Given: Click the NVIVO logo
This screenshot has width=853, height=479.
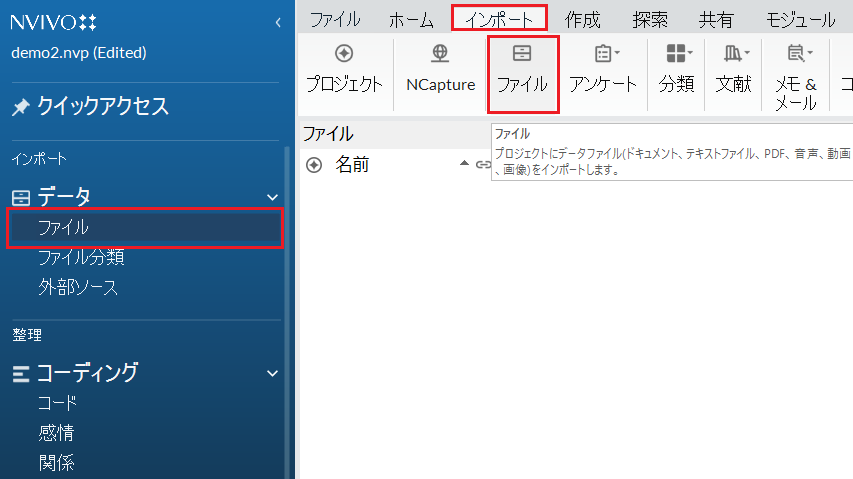Looking at the screenshot, I should click(53, 22).
